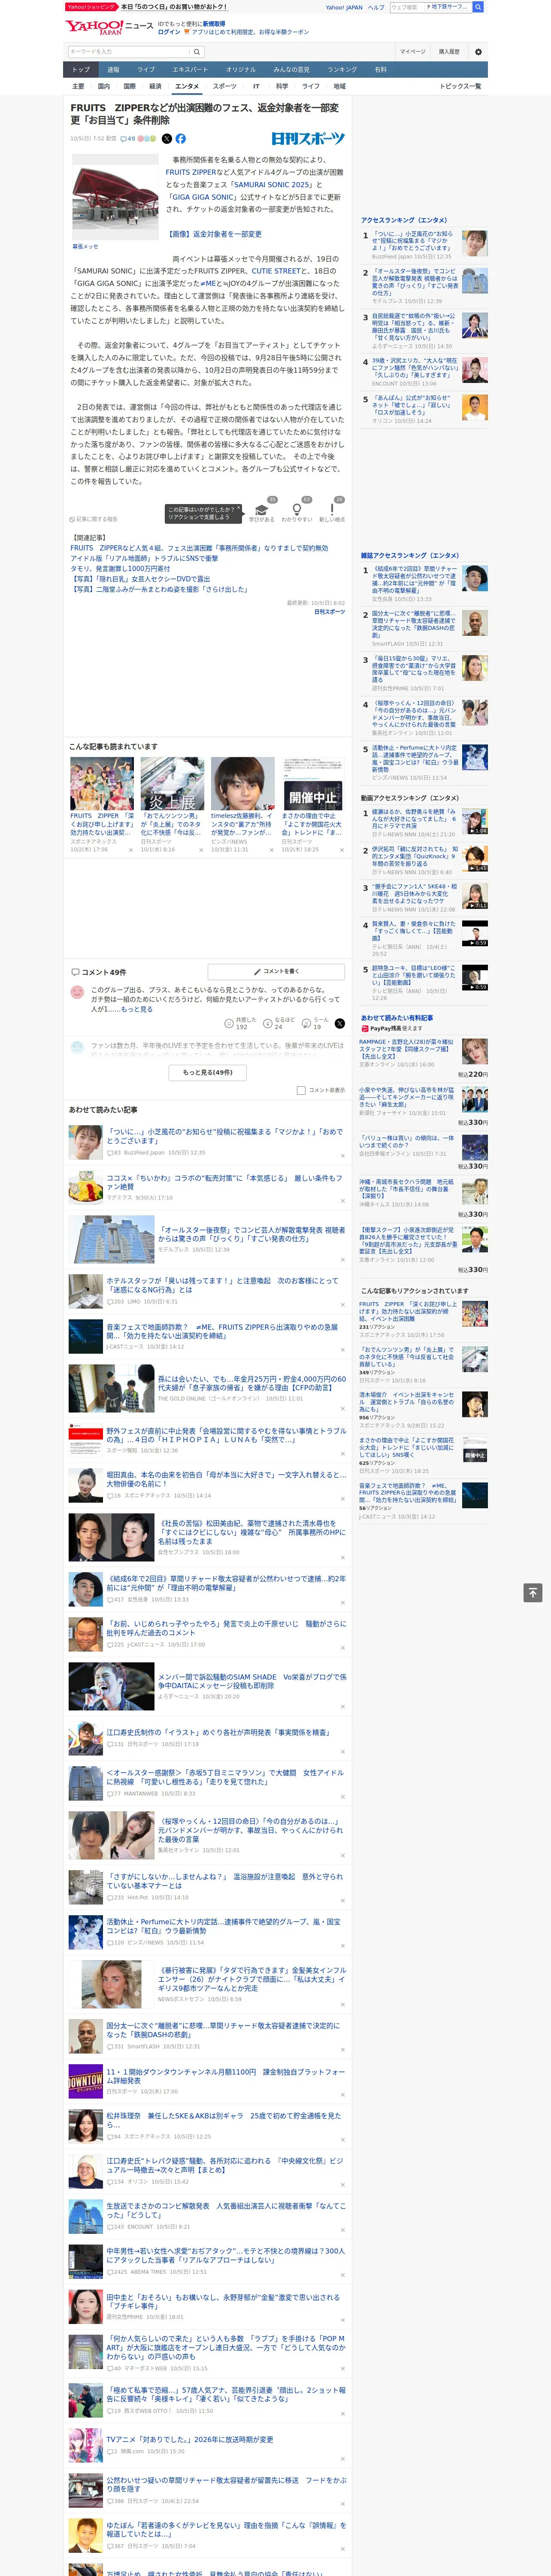This screenshot has width=551, height=2576.
Task: Open 購入履歴 link
Action: click(449, 51)
